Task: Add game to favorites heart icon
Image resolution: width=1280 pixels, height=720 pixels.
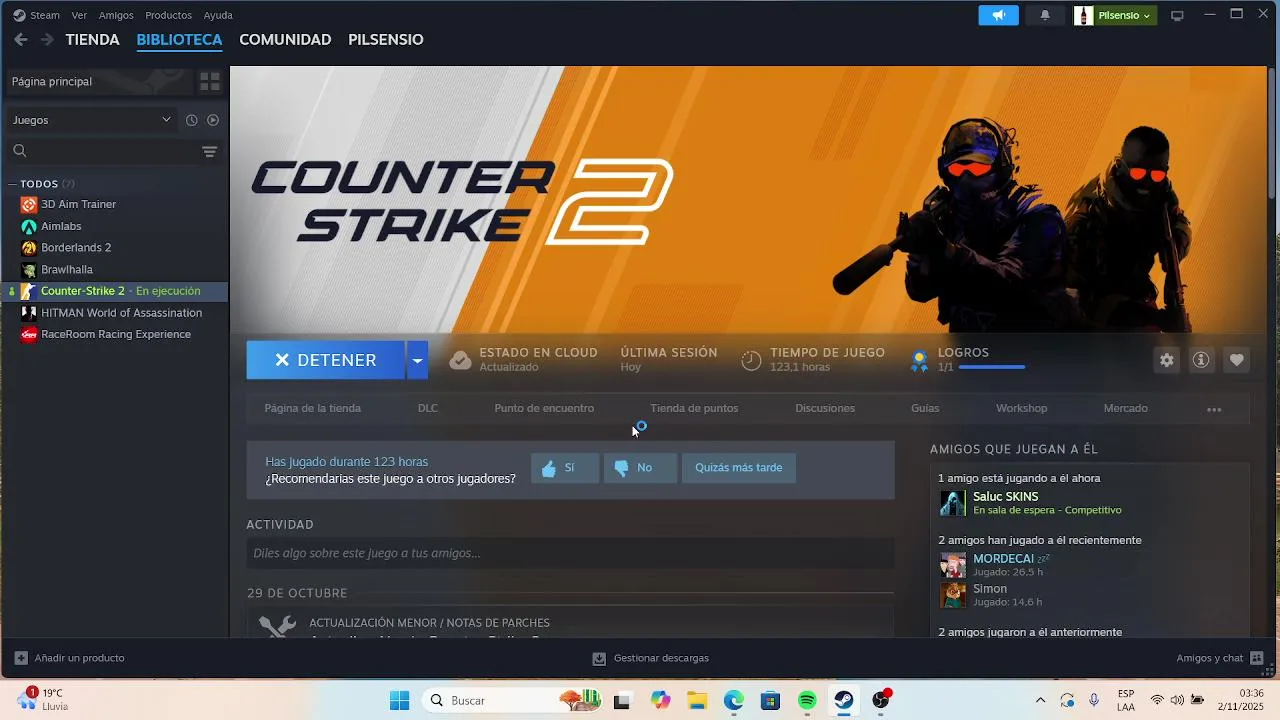Action: pos(1237,360)
